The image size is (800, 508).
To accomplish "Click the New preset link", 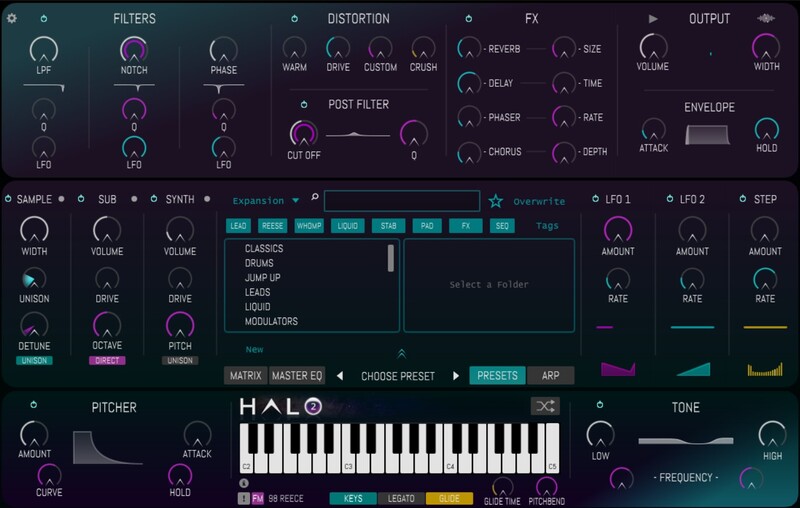I will tap(254, 349).
